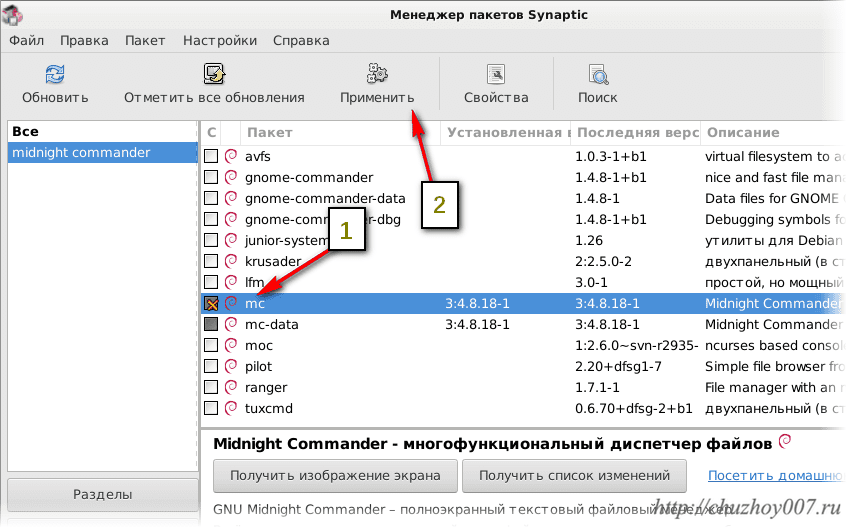Image resolution: width=847 pixels, height=528 pixels.
Task: Click the Обновить reload icon
Action: pyautogui.click(x=55, y=74)
